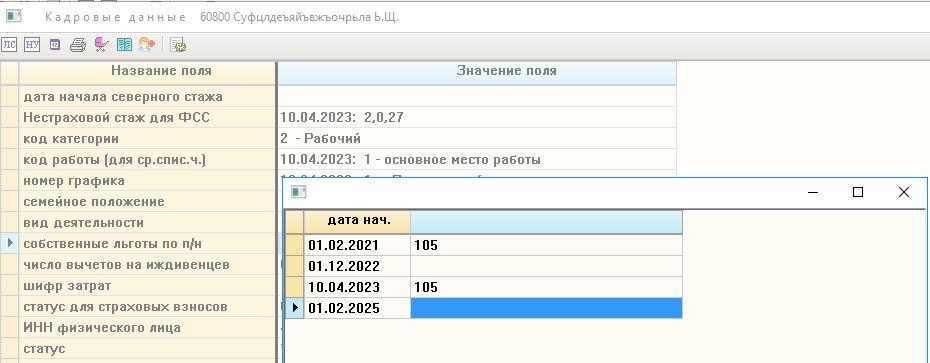The height and width of the screenshot is (363, 930).
Task: Click the ЛС toolbar icon
Action: (9, 45)
